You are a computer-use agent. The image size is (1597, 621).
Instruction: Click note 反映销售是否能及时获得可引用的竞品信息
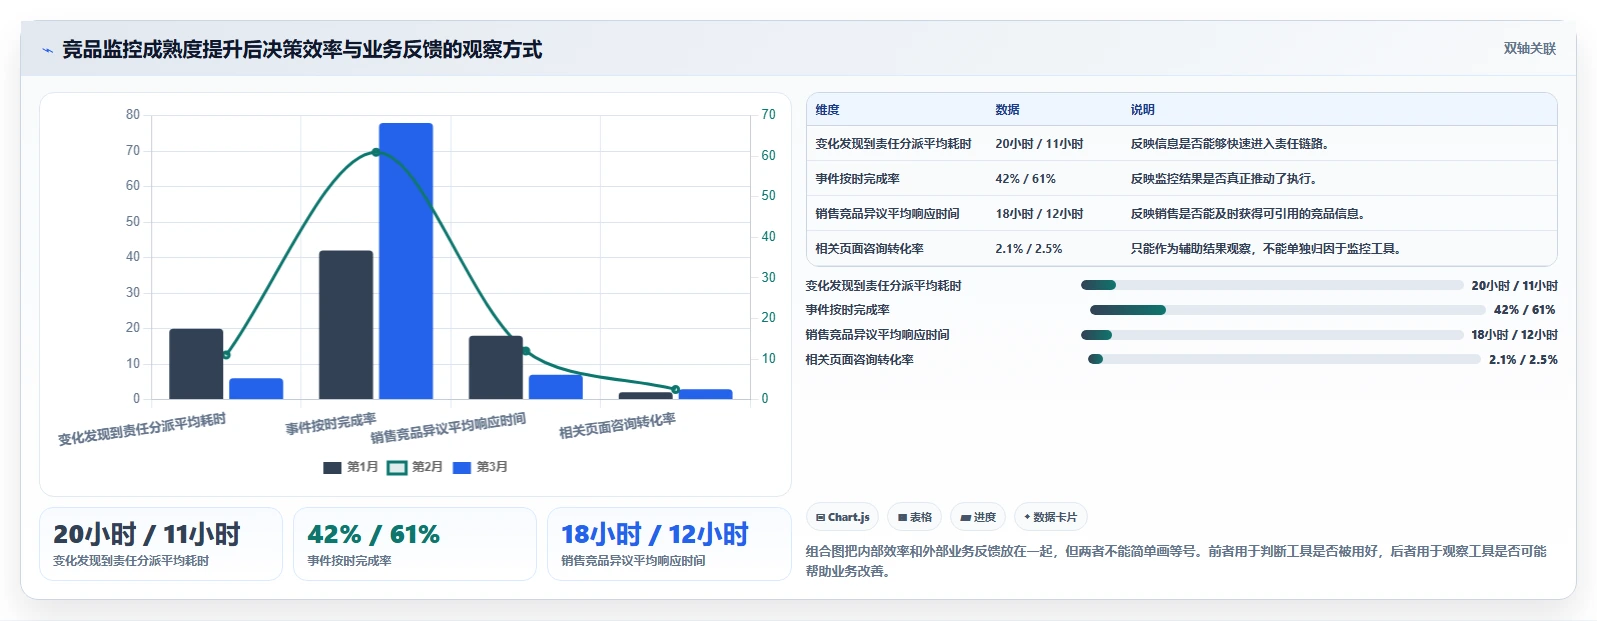[x=1248, y=214]
